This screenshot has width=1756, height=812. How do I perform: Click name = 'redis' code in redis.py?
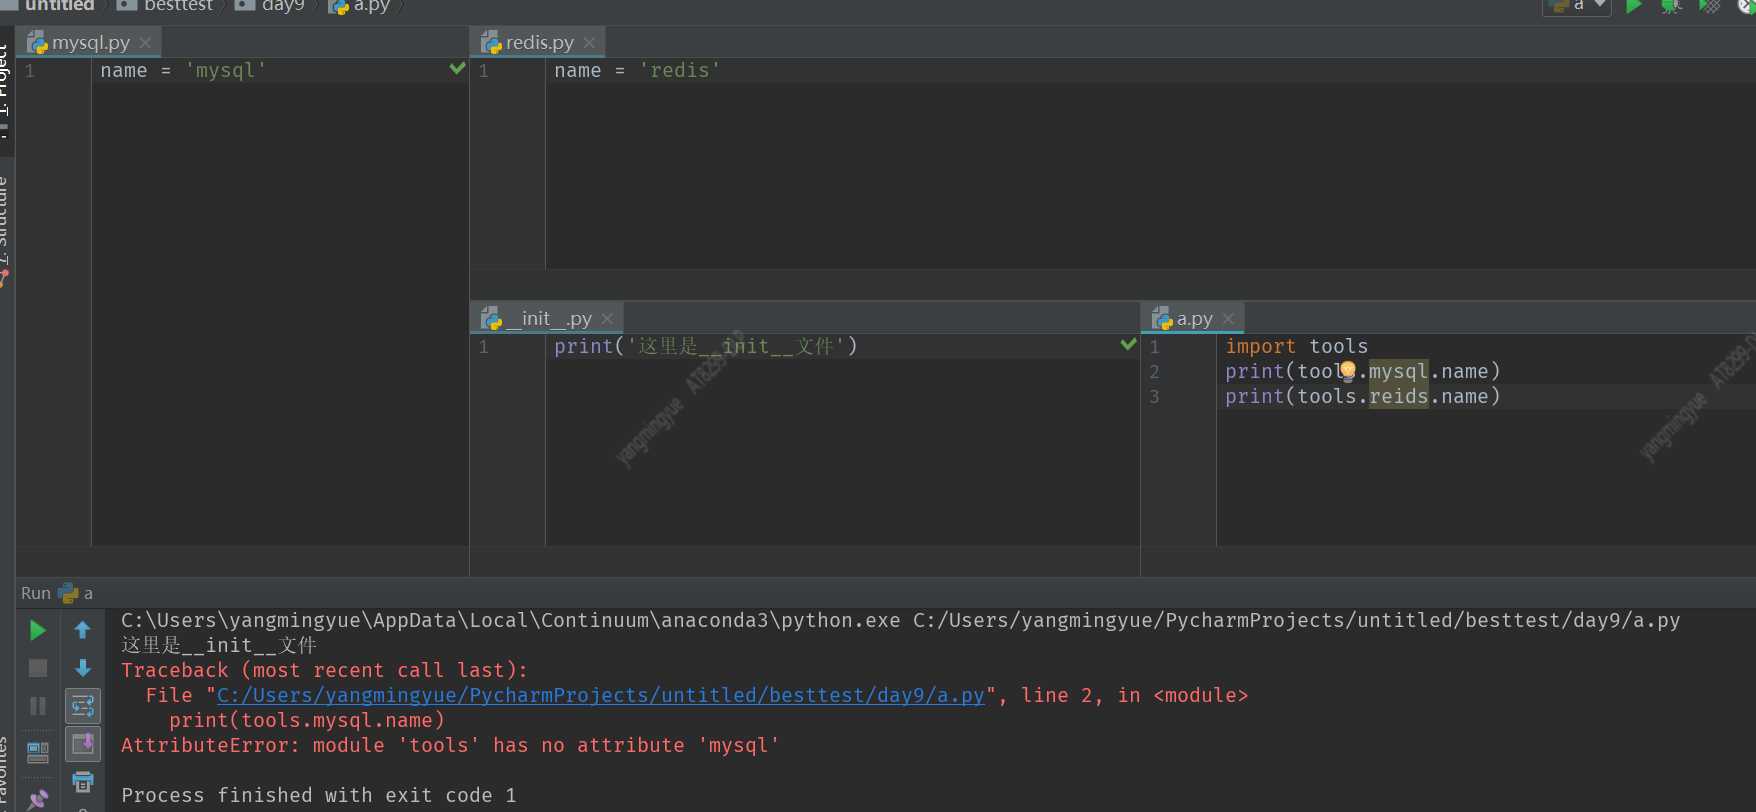pyautogui.click(x=637, y=70)
